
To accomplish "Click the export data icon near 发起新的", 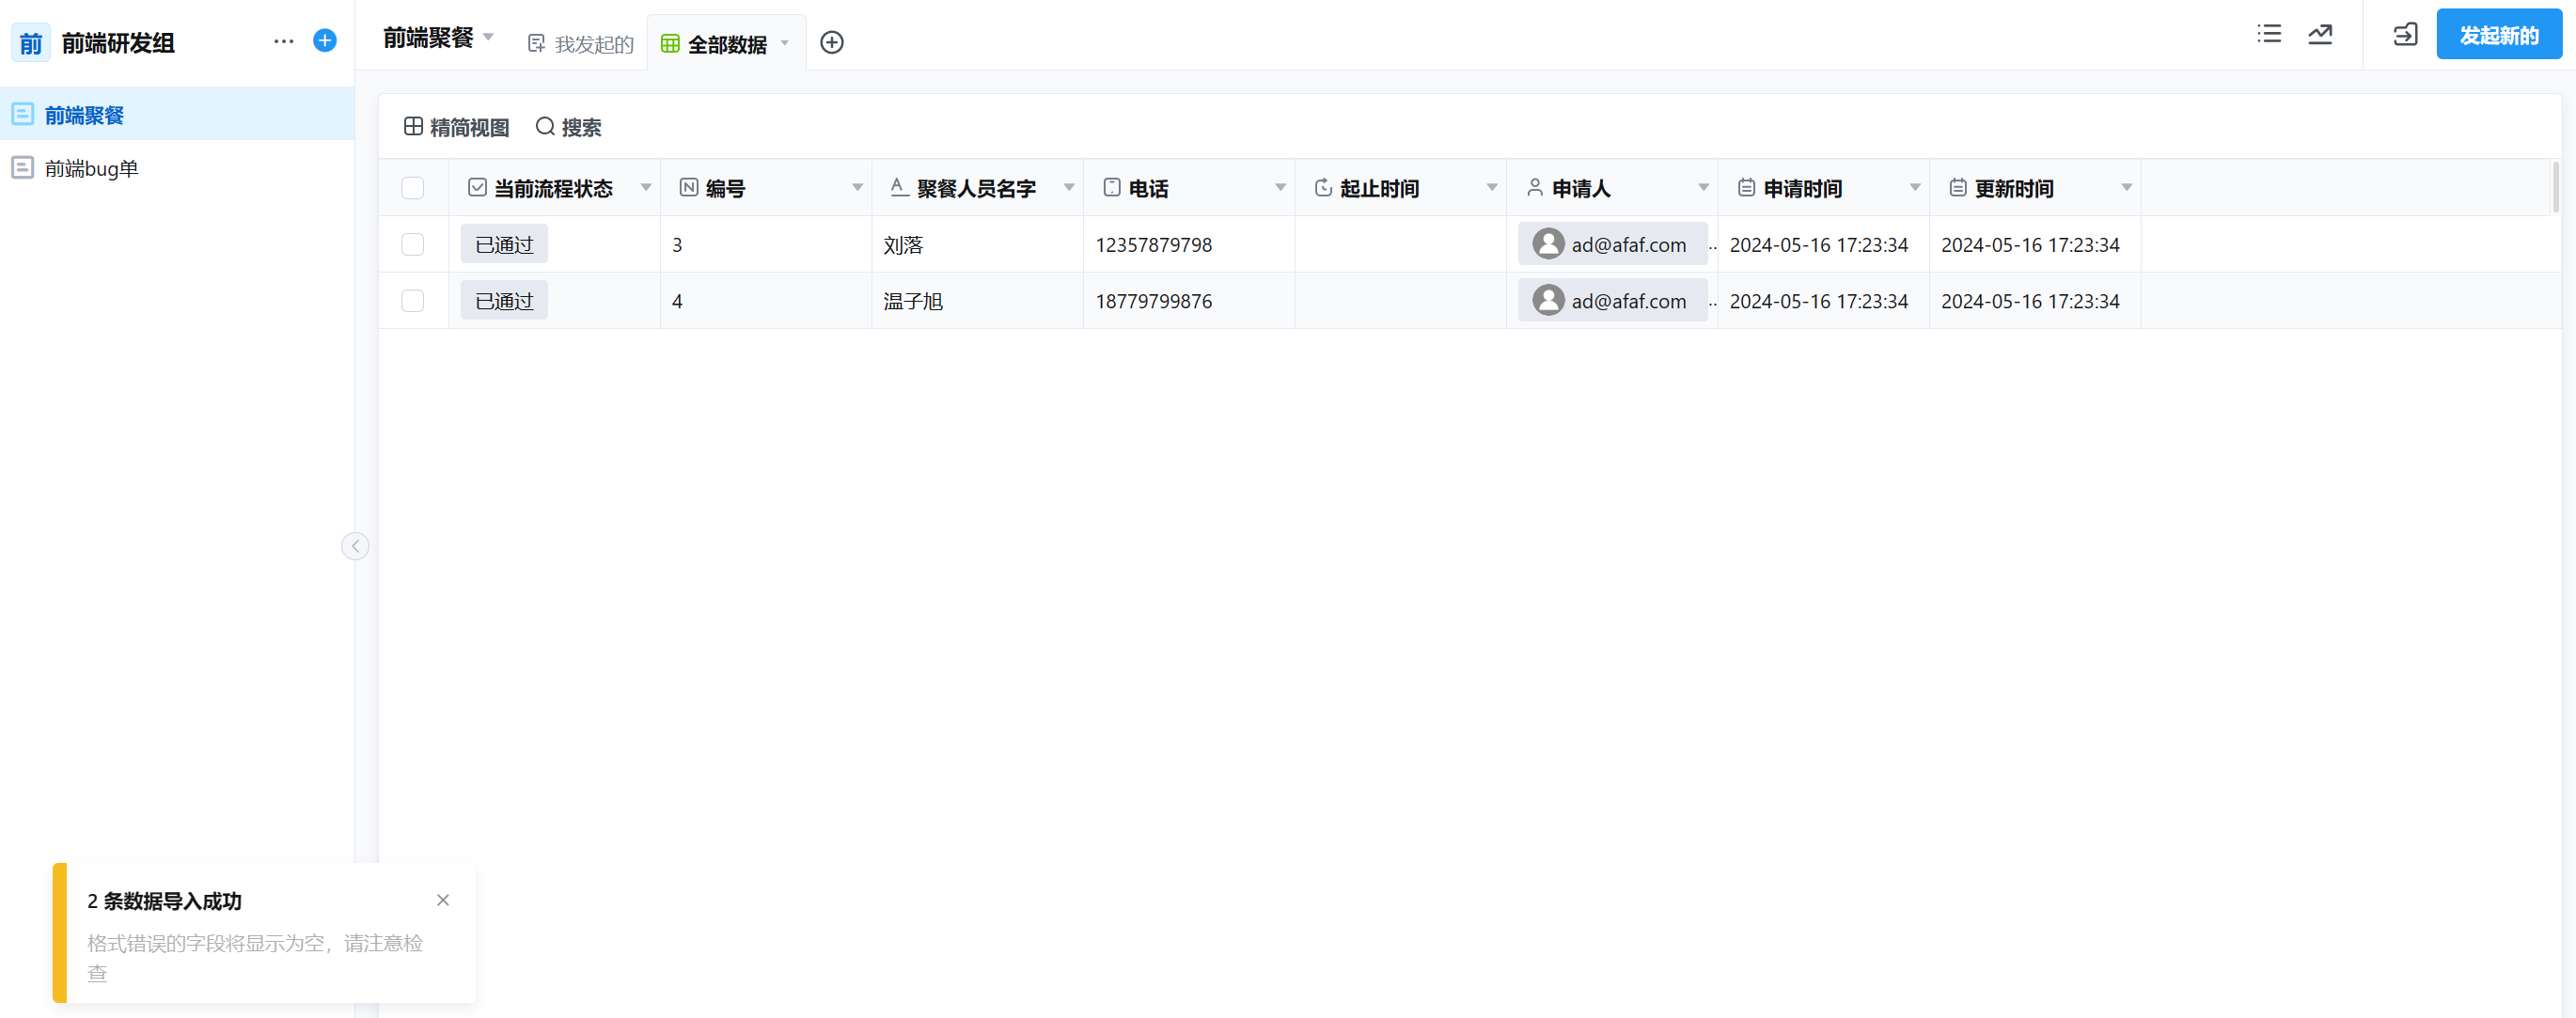I will pyautogui.click(x=2404, y=34).
